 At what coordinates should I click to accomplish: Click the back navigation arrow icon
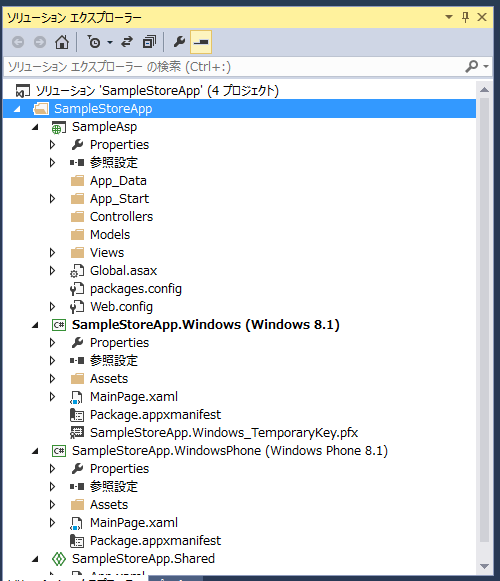coord(18,42)
